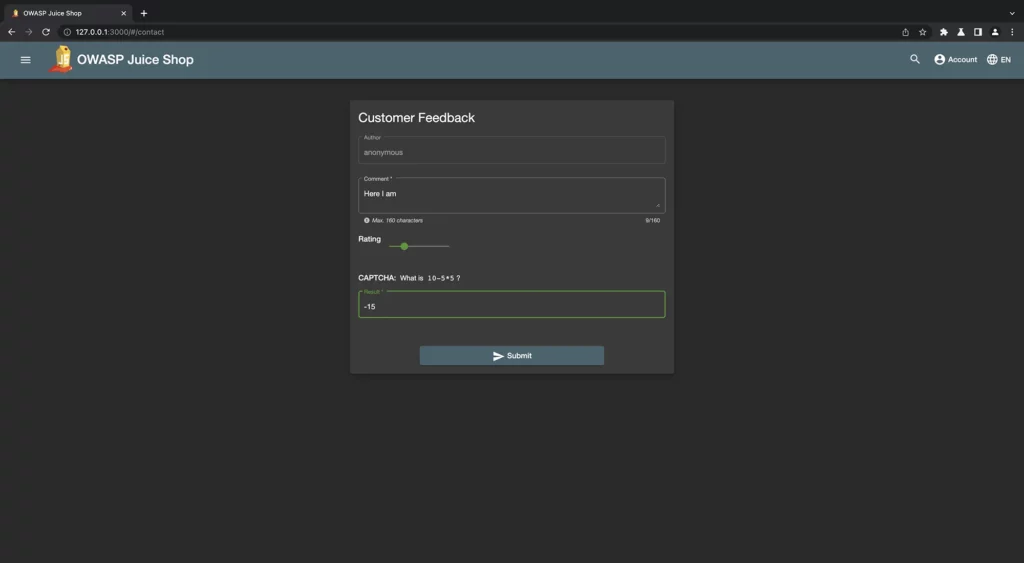
Task: Click the Comment text area
Action: (x=511, y=195)
